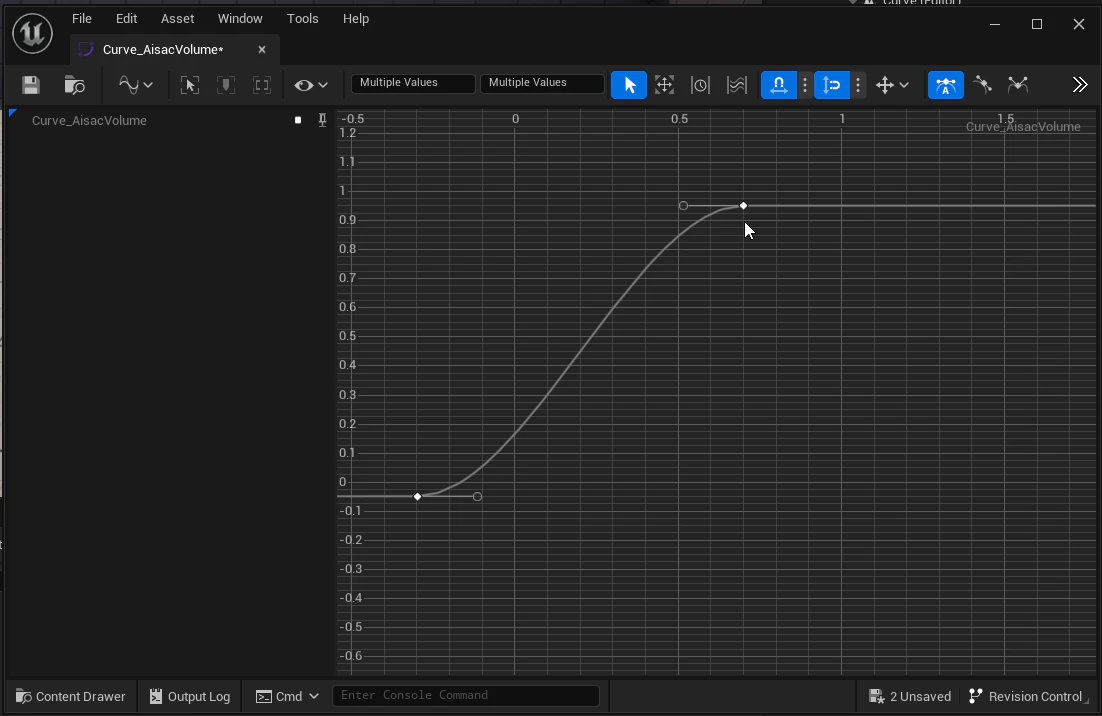
Task: Toggle value snapping magnet button
Action: point(831,85)
